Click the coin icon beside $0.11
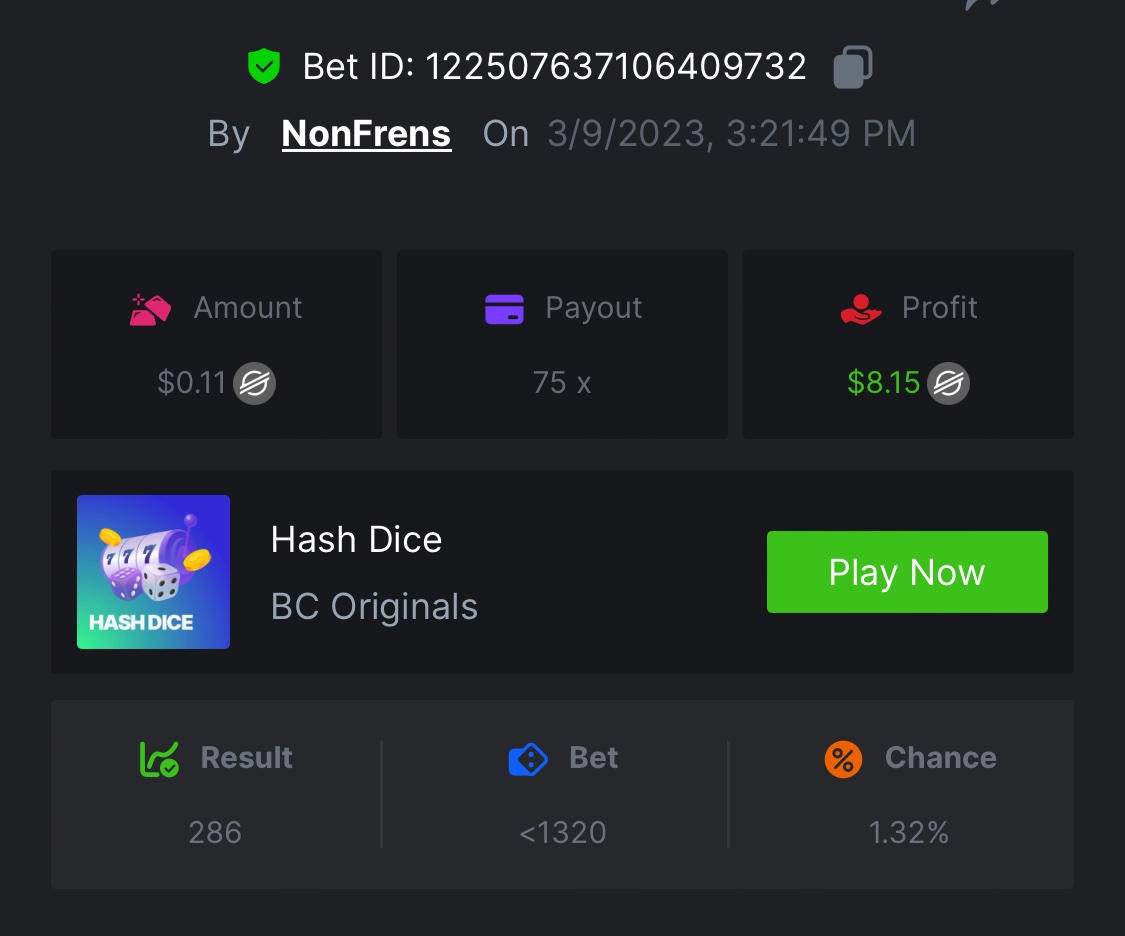This screenshot has width=1125, height=936. pos(255,384)
